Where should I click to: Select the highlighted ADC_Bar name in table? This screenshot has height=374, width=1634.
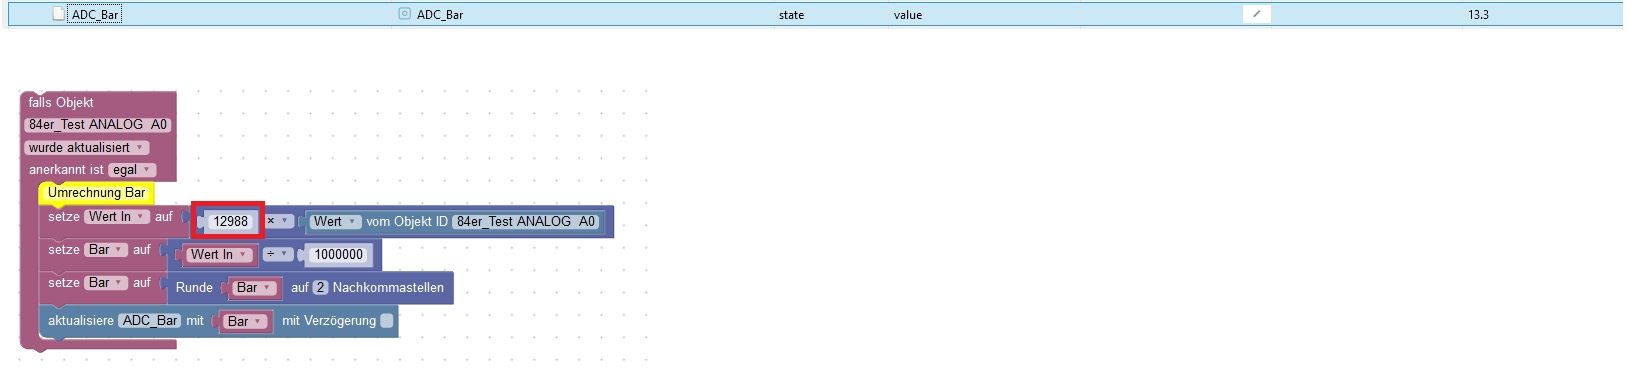(95, 15)
